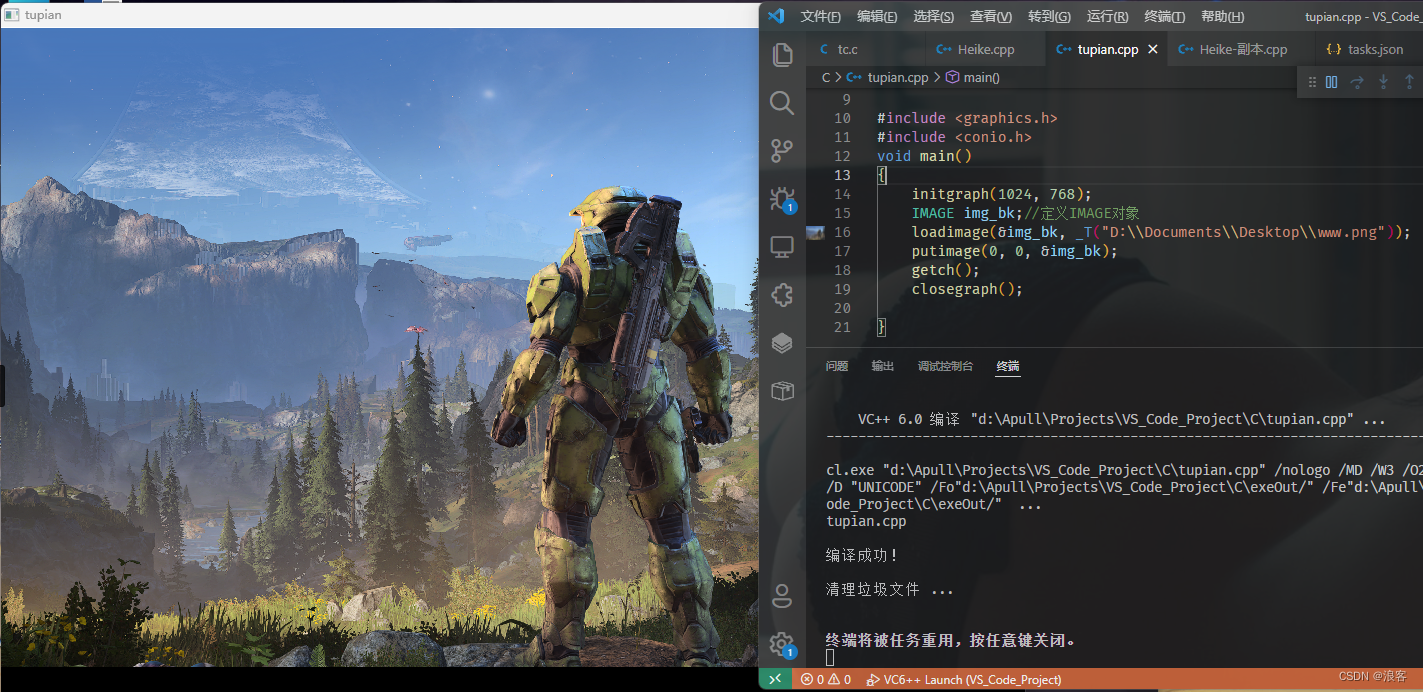This screenshot has width=1423, height=692.
Task: Open the Remote Explorer panel
Action: (782, 247)
